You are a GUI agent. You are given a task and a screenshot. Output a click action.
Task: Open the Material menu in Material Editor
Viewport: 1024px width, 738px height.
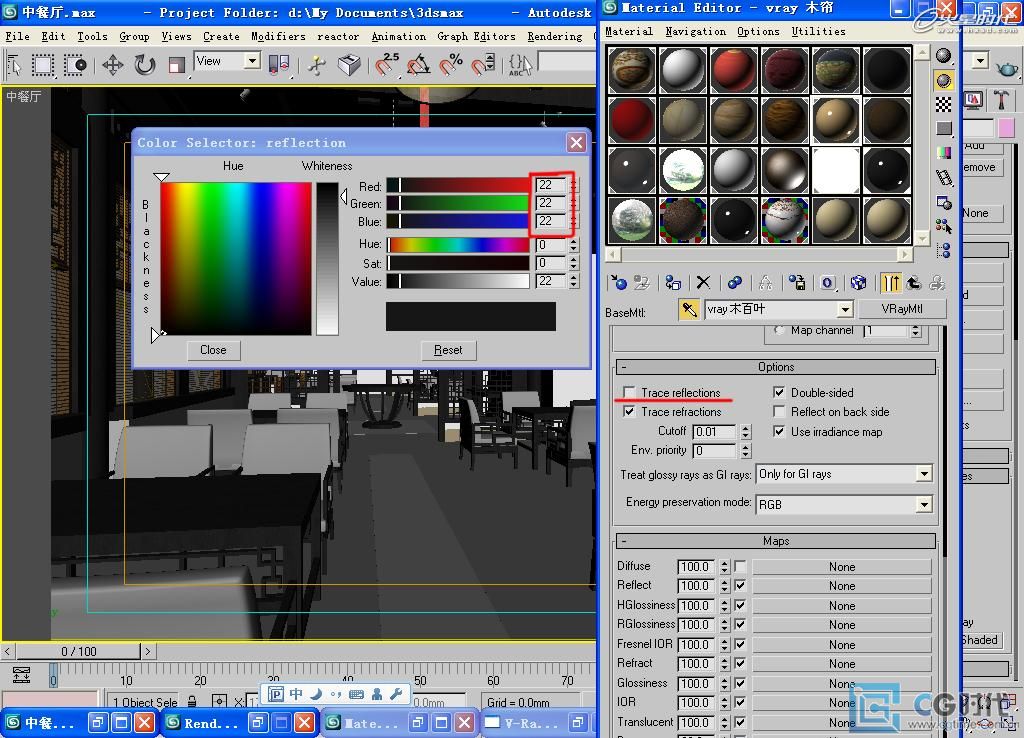[x=628, y=31]
